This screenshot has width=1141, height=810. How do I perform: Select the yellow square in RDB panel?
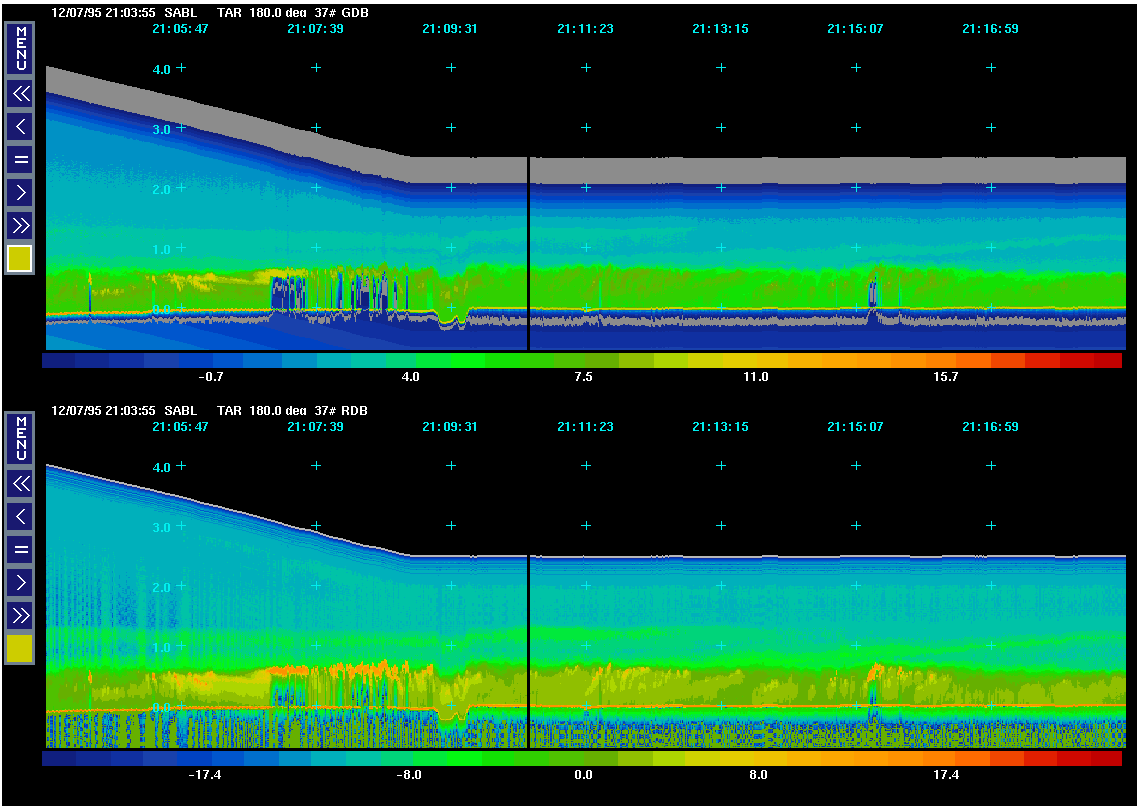pyautogui.click(x=20, y=649)
